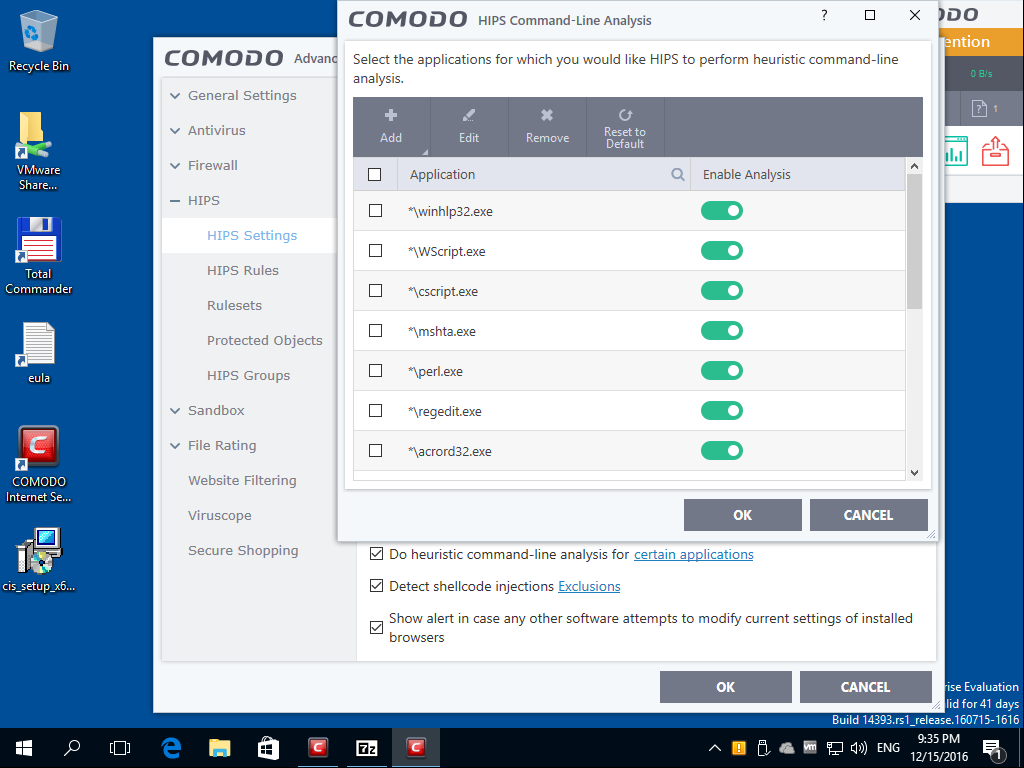
Task: Open Windows Store from taskbar
Action: tap(268, 748)
